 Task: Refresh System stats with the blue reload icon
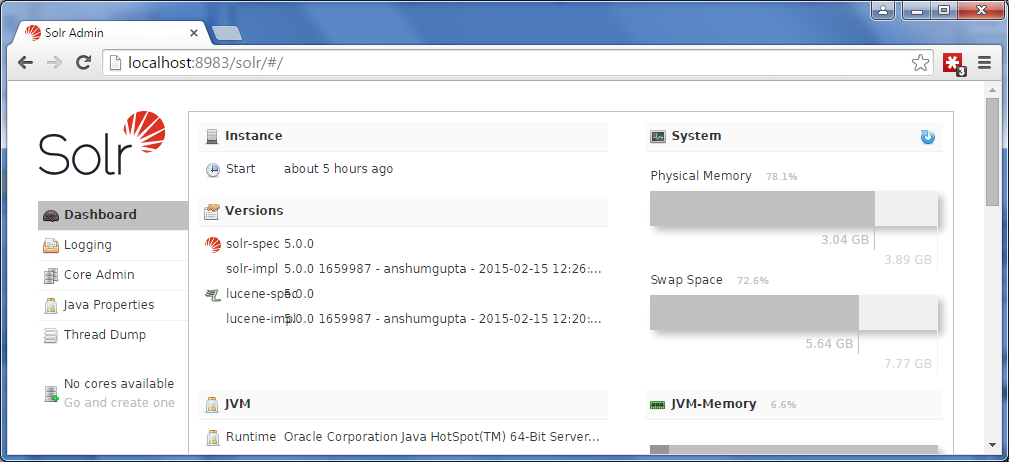(x=927, y=136)
